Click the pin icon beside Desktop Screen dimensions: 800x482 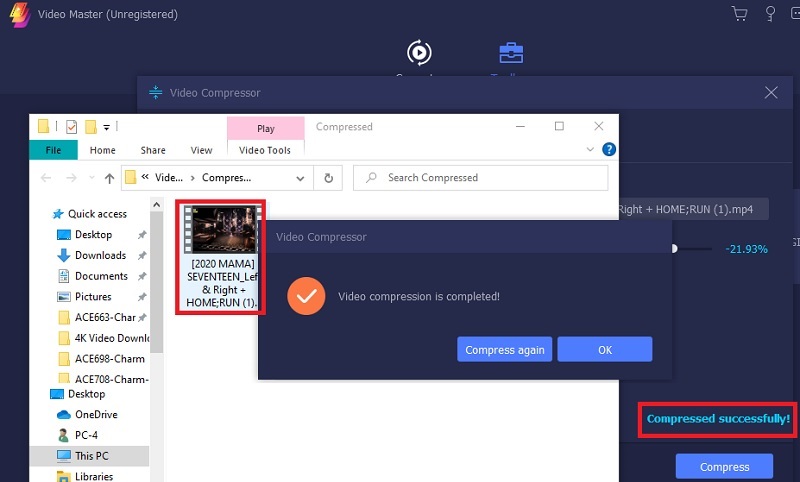tap(142, 235)
